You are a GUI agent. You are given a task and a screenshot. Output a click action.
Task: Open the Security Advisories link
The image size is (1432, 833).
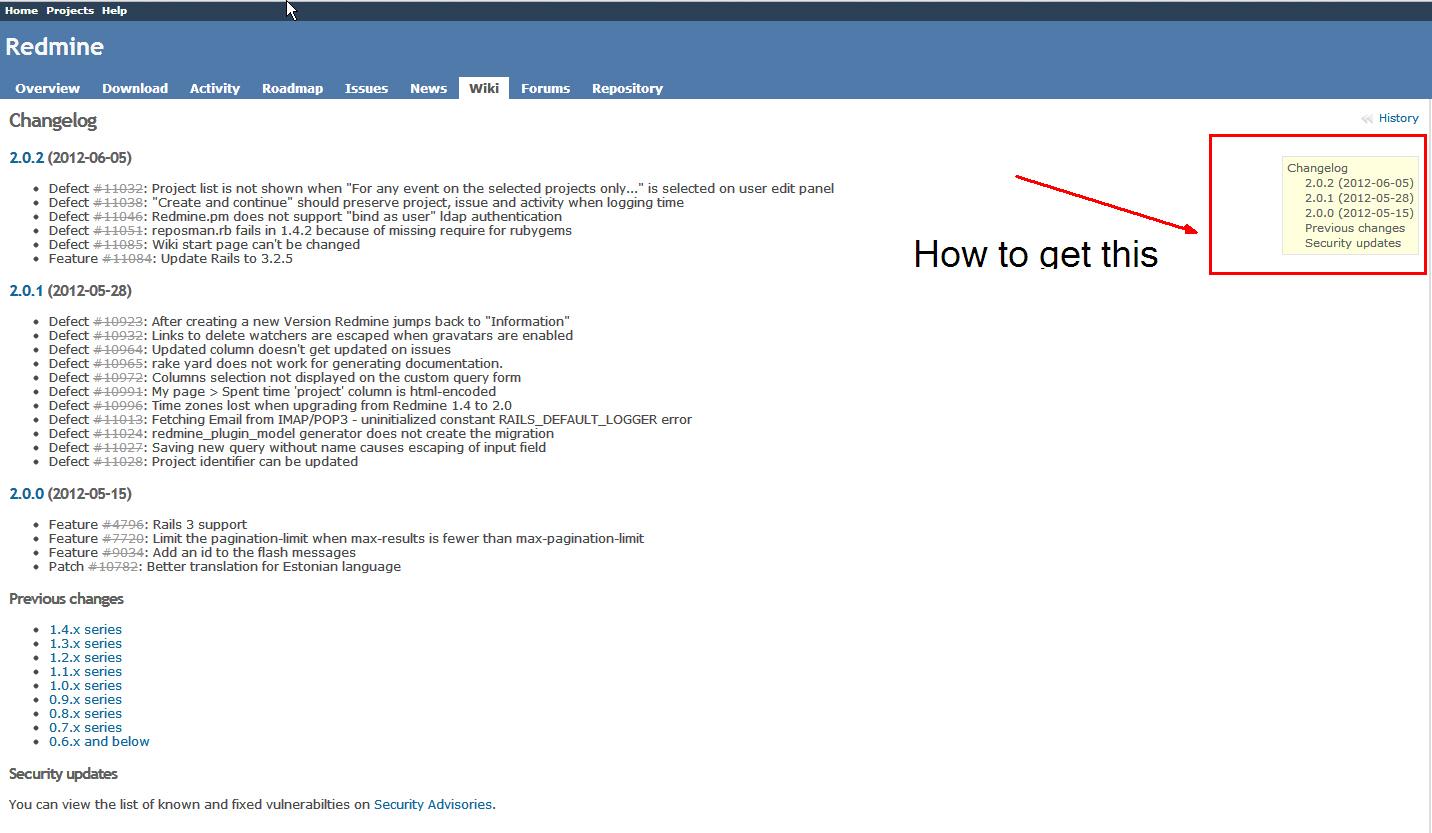point(433,804)
